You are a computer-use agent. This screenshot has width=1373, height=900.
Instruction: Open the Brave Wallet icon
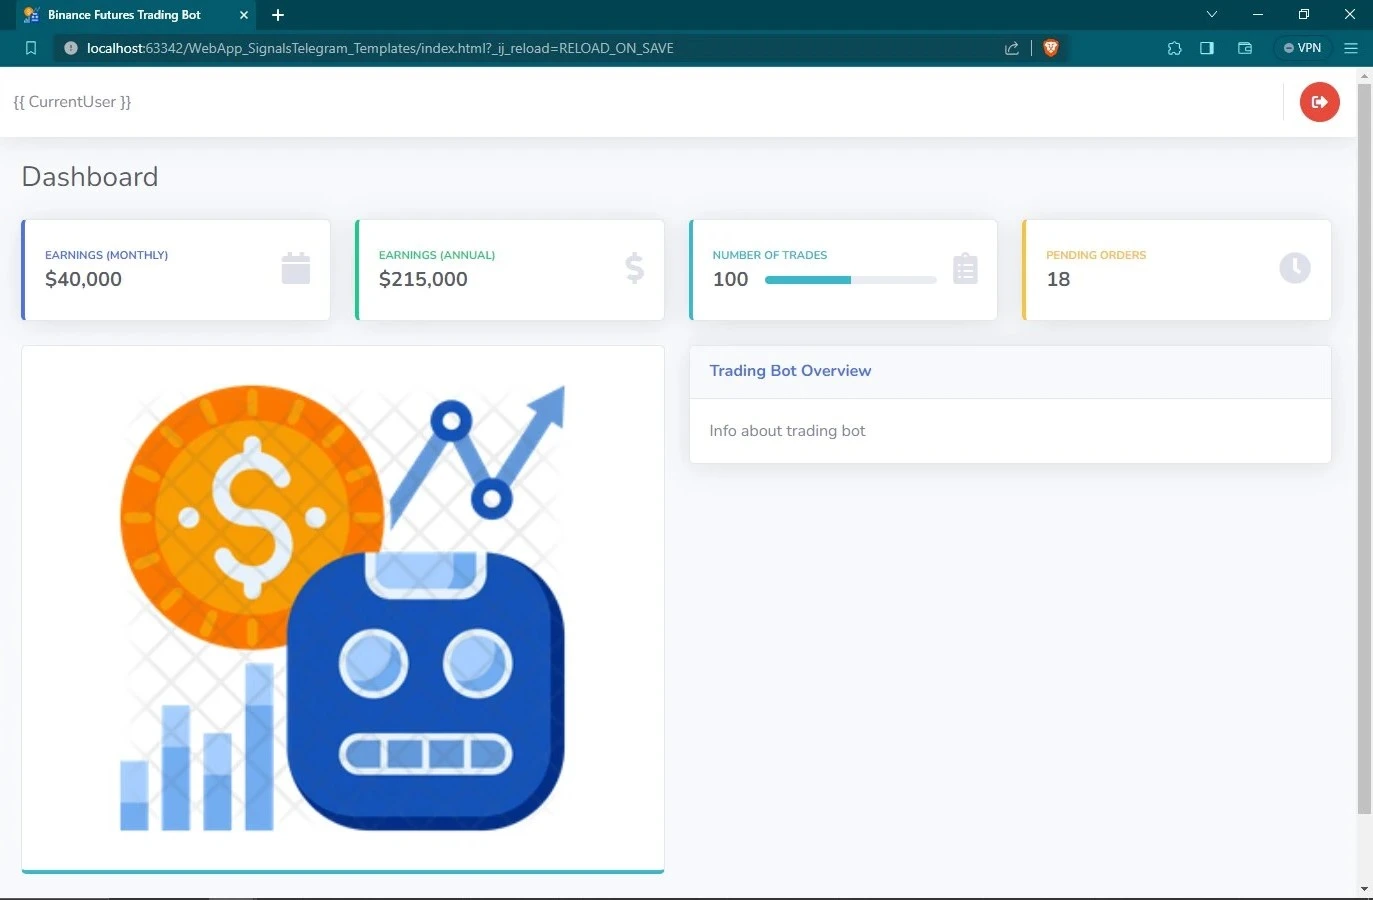[1244, 47]
